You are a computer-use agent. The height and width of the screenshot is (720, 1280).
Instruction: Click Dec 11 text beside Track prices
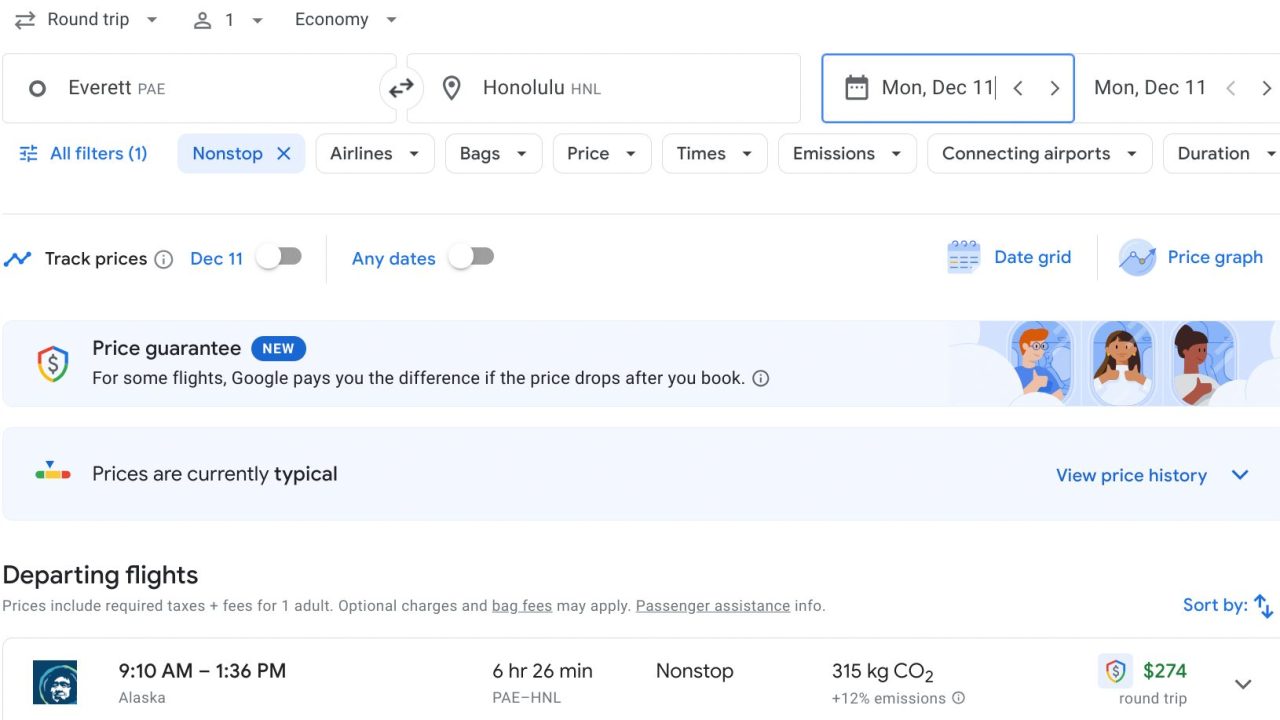point(217,259)
